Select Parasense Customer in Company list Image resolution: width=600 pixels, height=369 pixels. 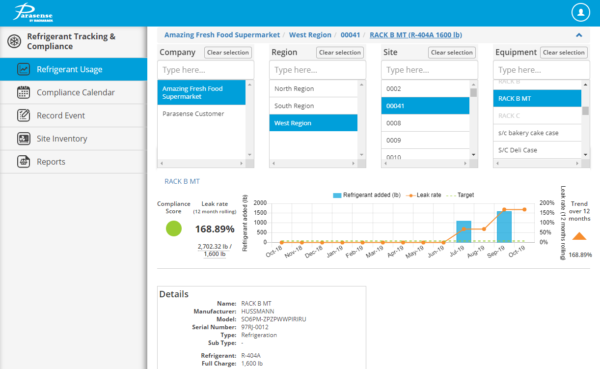(x=201, y=114)
